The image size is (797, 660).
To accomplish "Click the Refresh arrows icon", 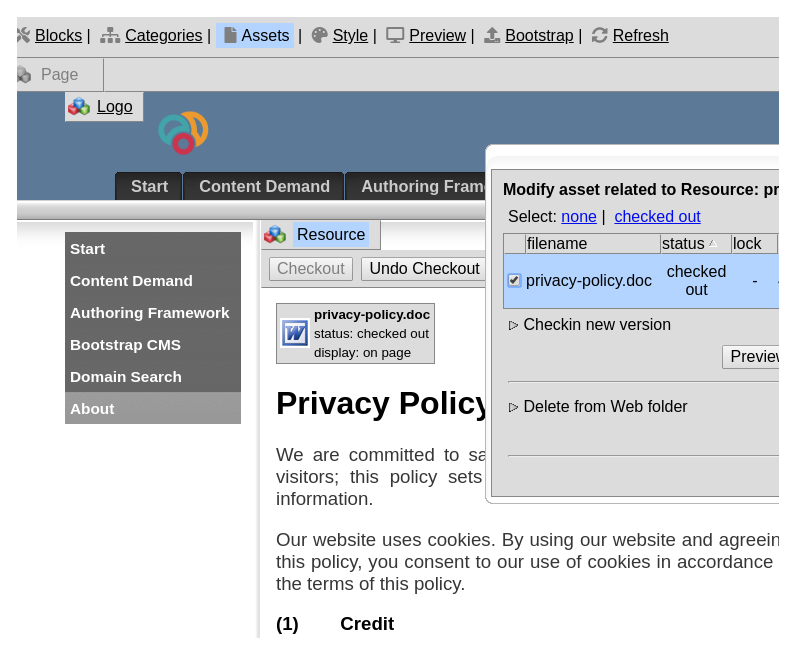I will (600, 35).
